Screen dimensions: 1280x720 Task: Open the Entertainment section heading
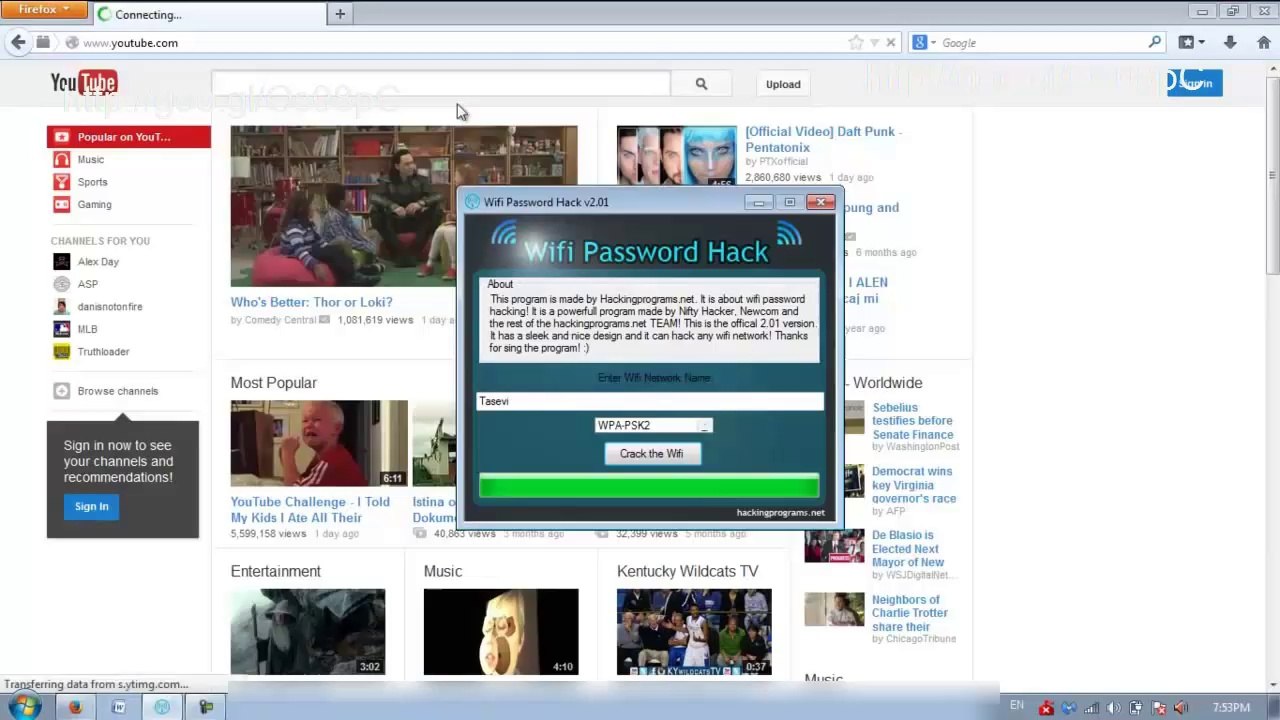(x=275, y=571)
